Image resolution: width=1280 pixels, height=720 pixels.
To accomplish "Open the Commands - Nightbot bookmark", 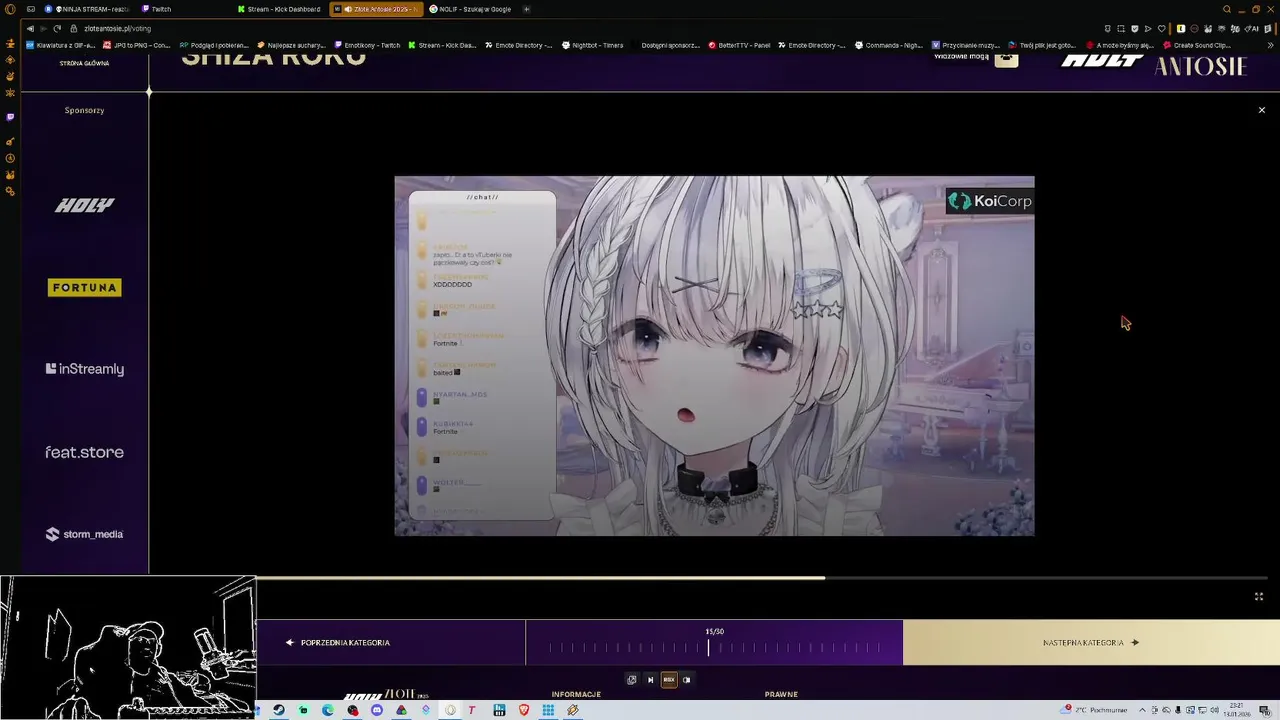I will point(889,45).
